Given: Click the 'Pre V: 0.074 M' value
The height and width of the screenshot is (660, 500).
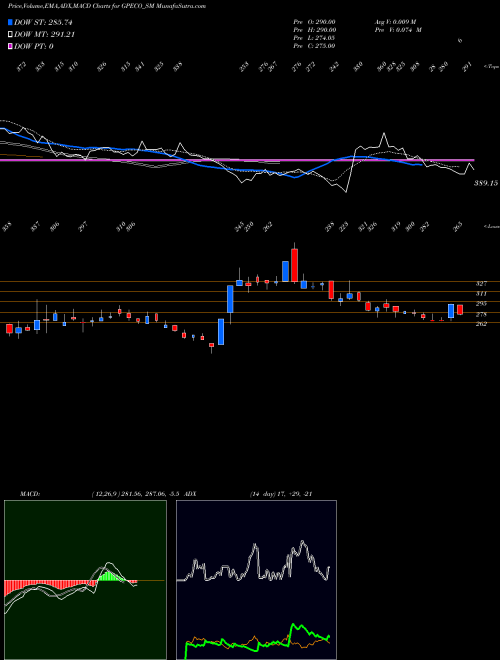Looking at the screenshot, I should 398,30.
